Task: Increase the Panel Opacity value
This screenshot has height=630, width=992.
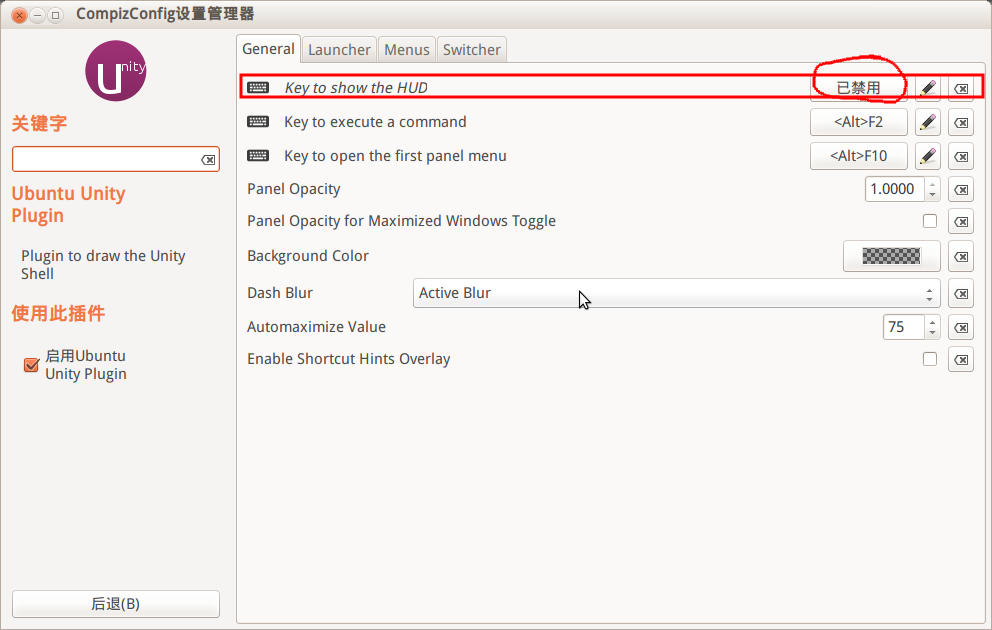Action: pyautogui.click(x=932, y=183)
